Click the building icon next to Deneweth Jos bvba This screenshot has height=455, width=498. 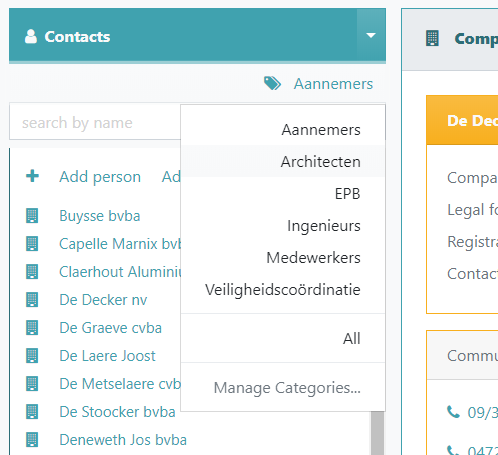coord(32,440)
